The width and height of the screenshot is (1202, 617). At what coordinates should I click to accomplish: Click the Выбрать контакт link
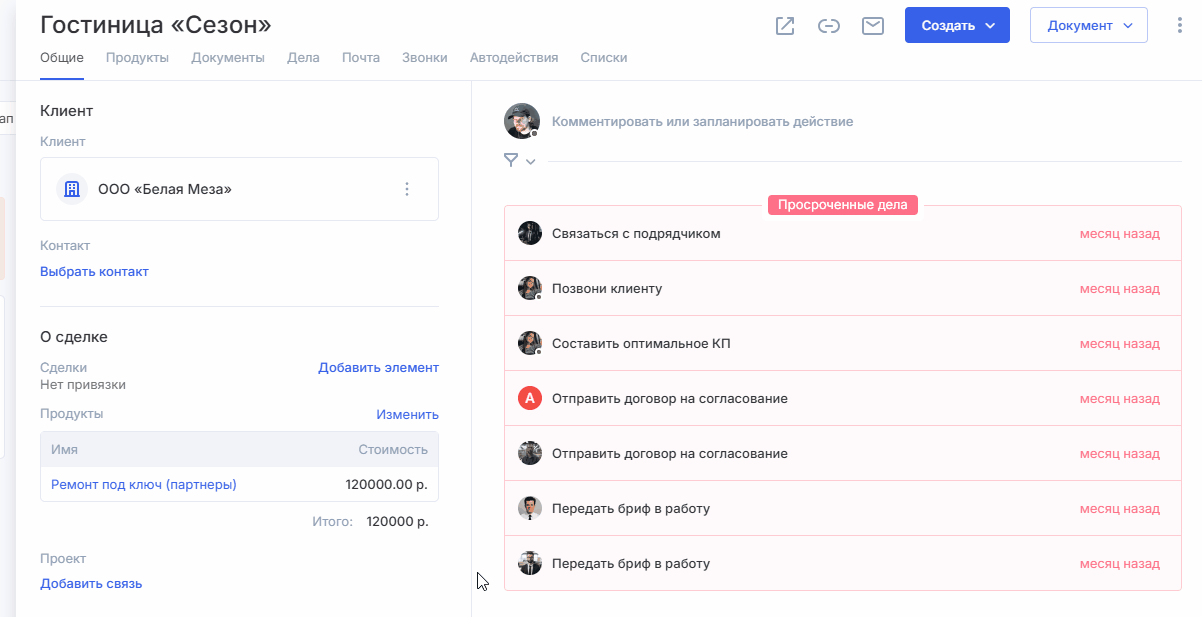(94, 271)
